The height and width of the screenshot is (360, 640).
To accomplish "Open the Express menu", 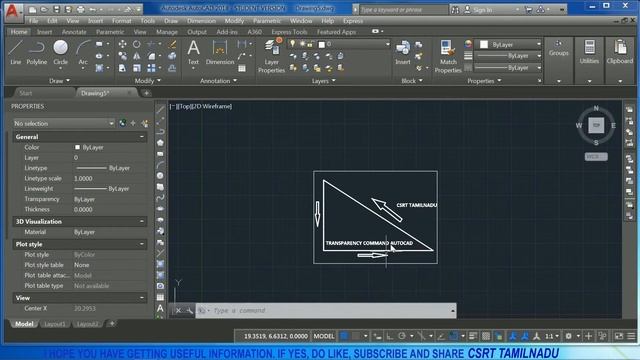I will point(353,21).
